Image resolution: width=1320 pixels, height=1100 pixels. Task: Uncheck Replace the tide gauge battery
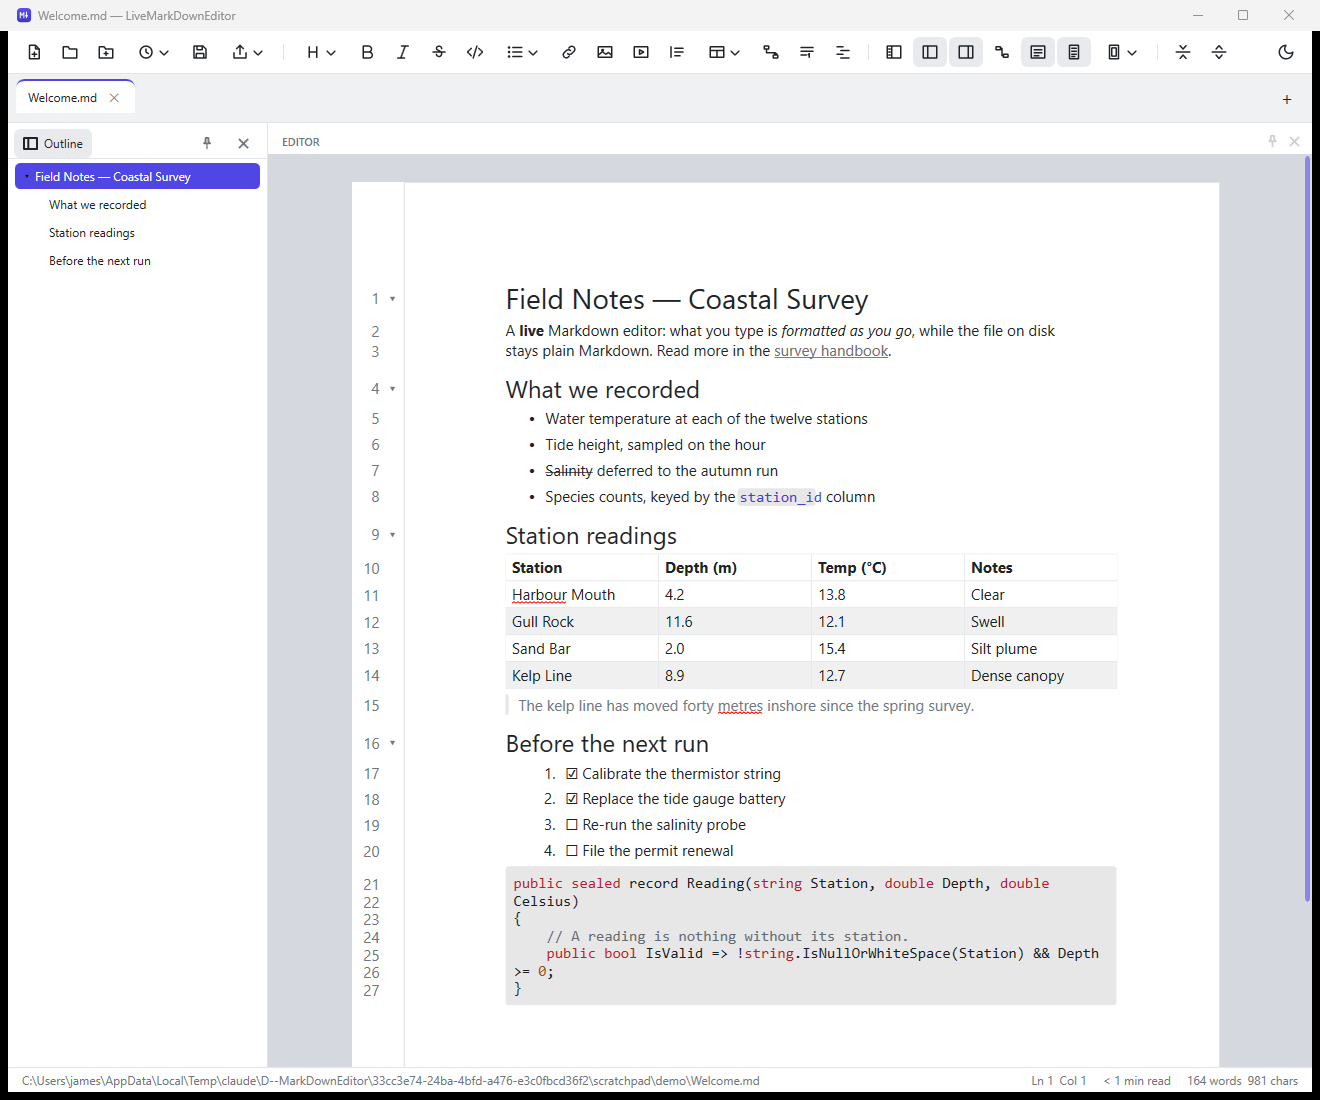572,799
